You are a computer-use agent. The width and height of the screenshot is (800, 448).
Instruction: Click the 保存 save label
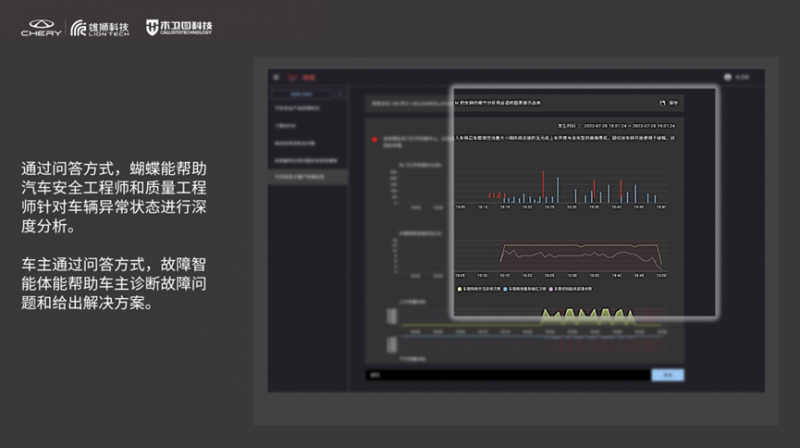[673, 103]
